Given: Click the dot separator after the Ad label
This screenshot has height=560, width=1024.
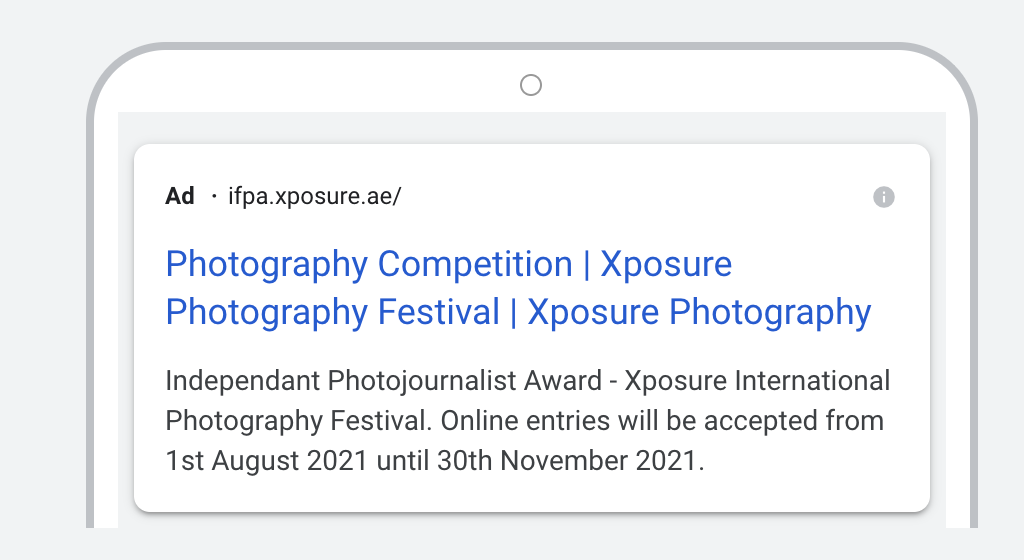Looking at the screenshot, I should point(214,196).
